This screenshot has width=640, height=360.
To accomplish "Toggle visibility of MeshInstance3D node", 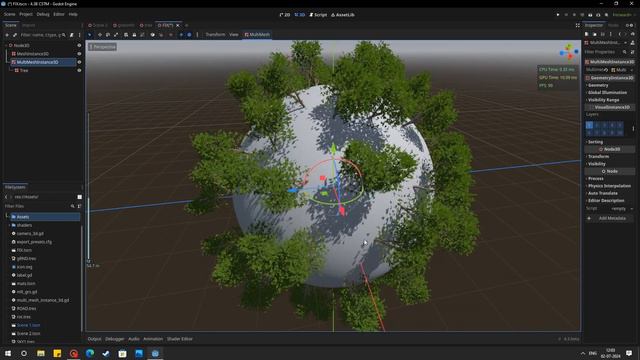I will (x=79, y=53).
